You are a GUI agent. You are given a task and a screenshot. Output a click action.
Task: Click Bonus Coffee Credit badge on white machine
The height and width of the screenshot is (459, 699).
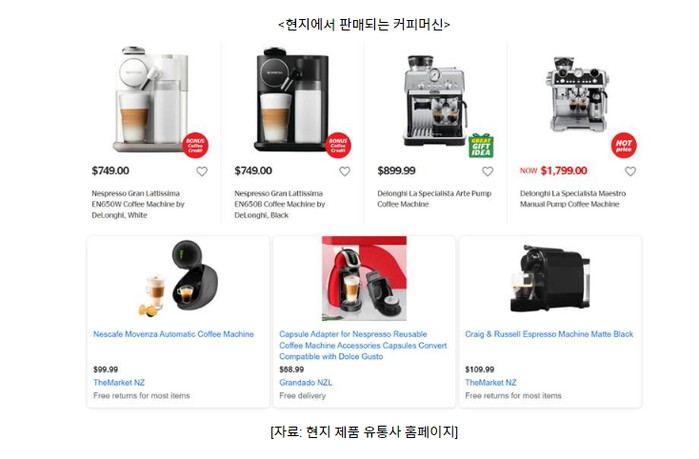click(195, 145)
